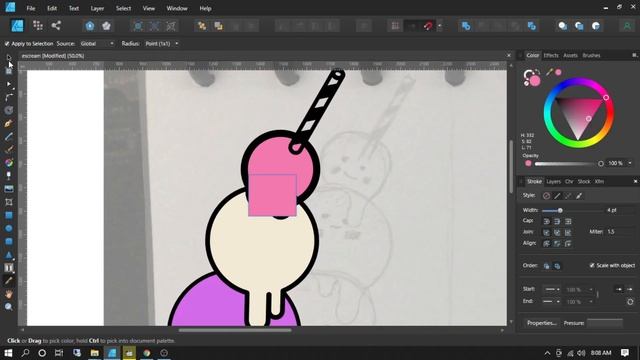This screenshot has width=640, height=360.
Task: Open the File menu
Action: (31, 8)
